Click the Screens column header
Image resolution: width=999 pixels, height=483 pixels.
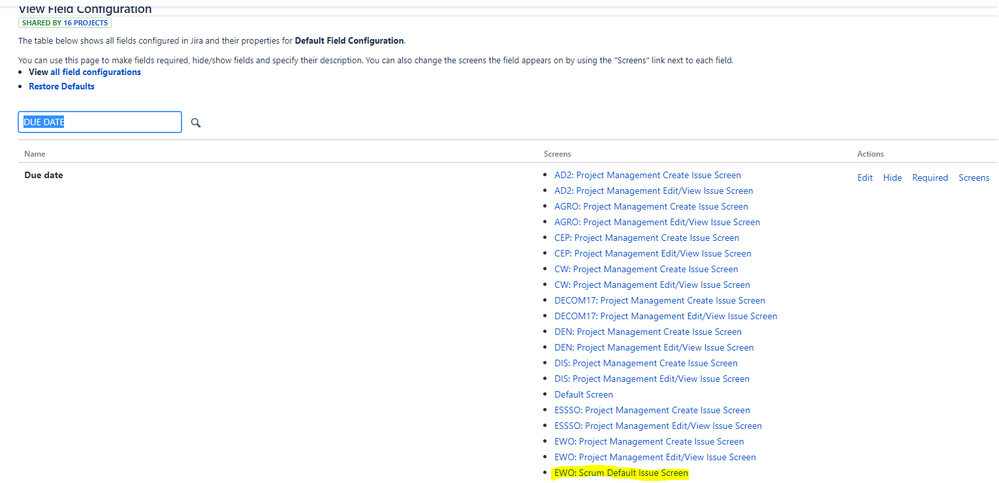557,154
